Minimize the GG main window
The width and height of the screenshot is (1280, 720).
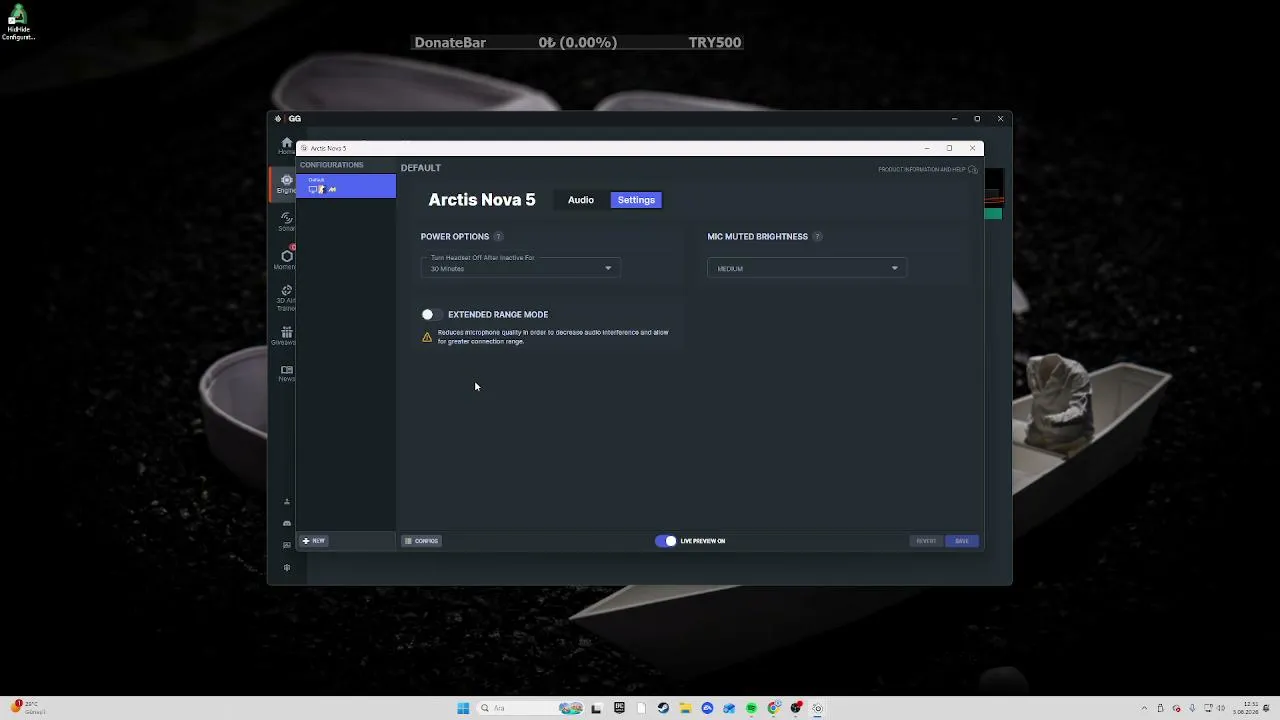pos(954,119)
